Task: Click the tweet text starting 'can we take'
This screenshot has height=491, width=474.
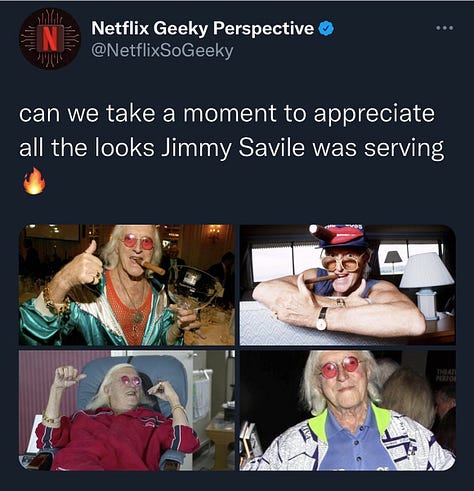Action: tap(231, 131)
